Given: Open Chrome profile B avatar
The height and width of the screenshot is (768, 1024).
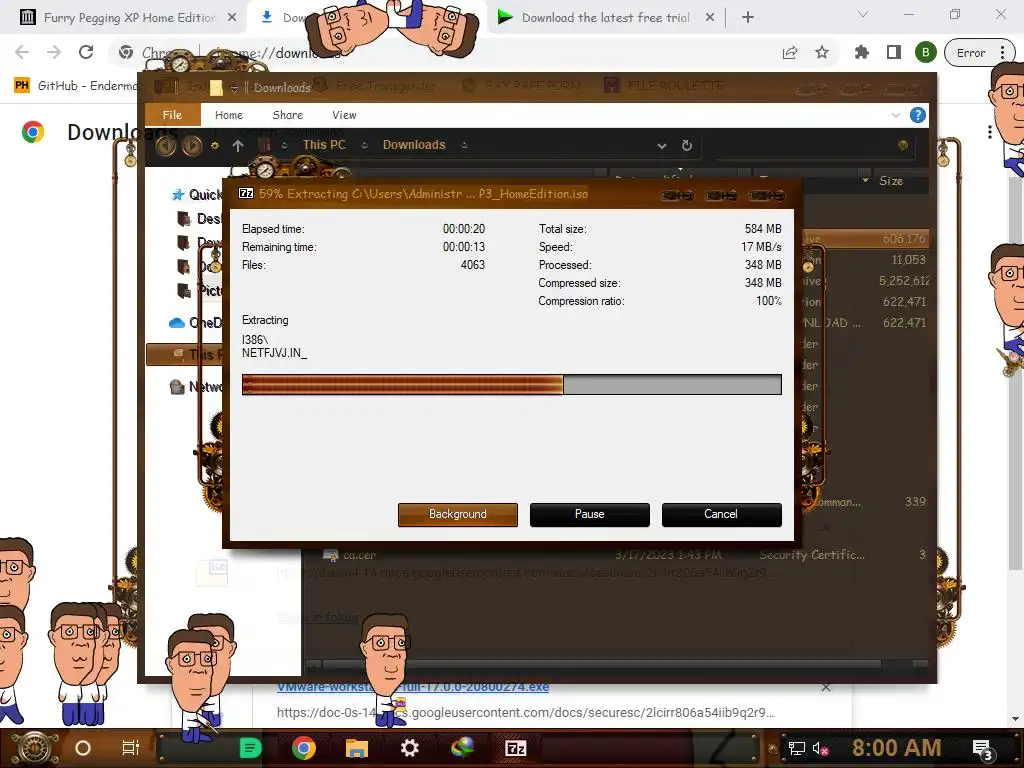Looking at the screenshot, I should point(925,53).
